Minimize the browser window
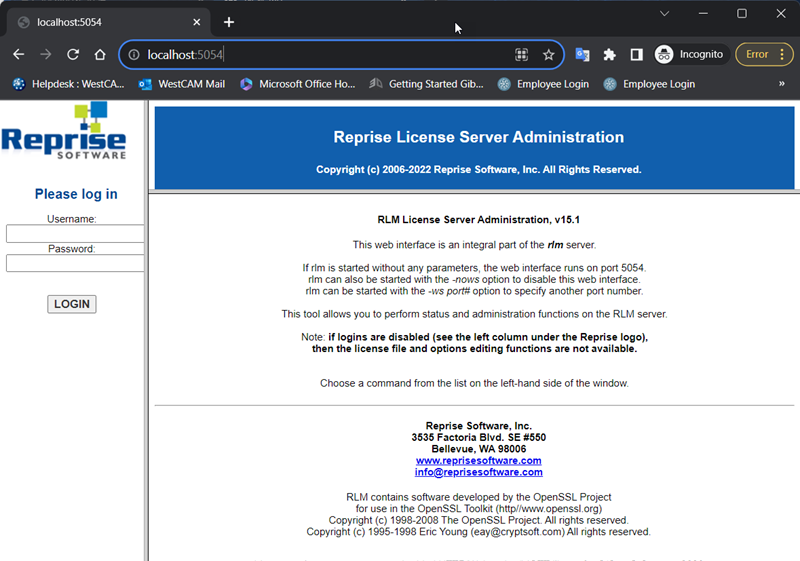 pyautogui.click(x=703, y=14)
